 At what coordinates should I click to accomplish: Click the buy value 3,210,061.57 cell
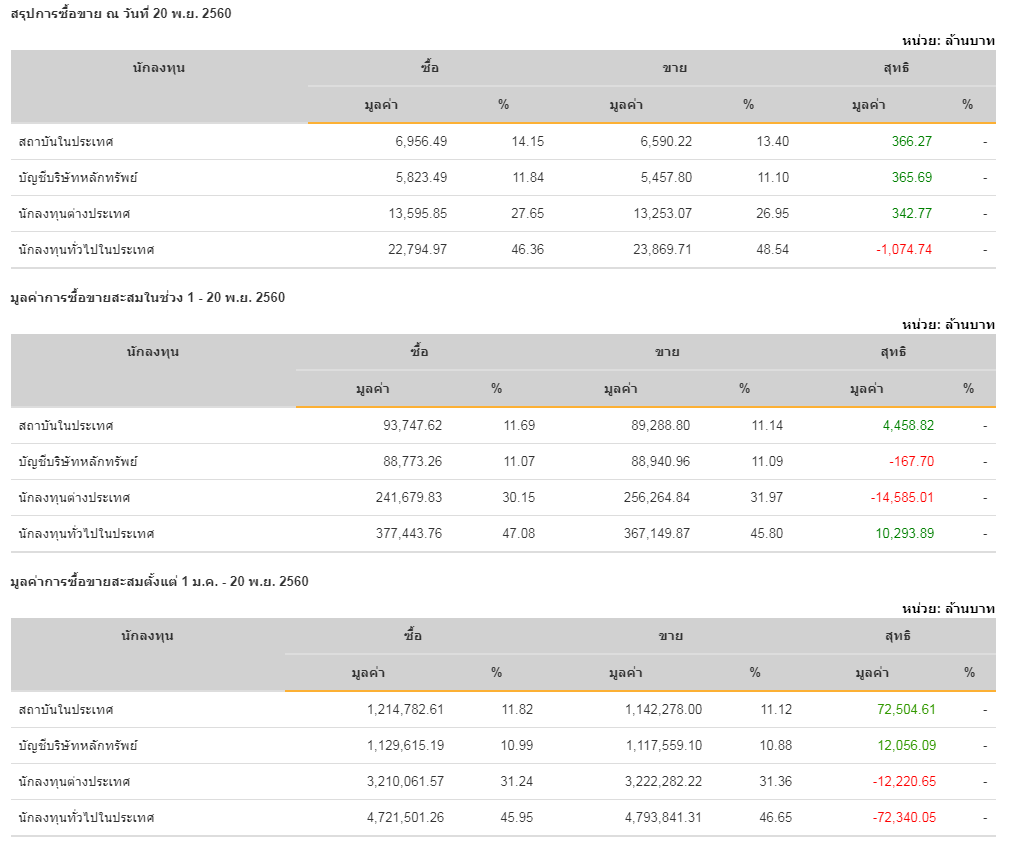click(397, 782)
